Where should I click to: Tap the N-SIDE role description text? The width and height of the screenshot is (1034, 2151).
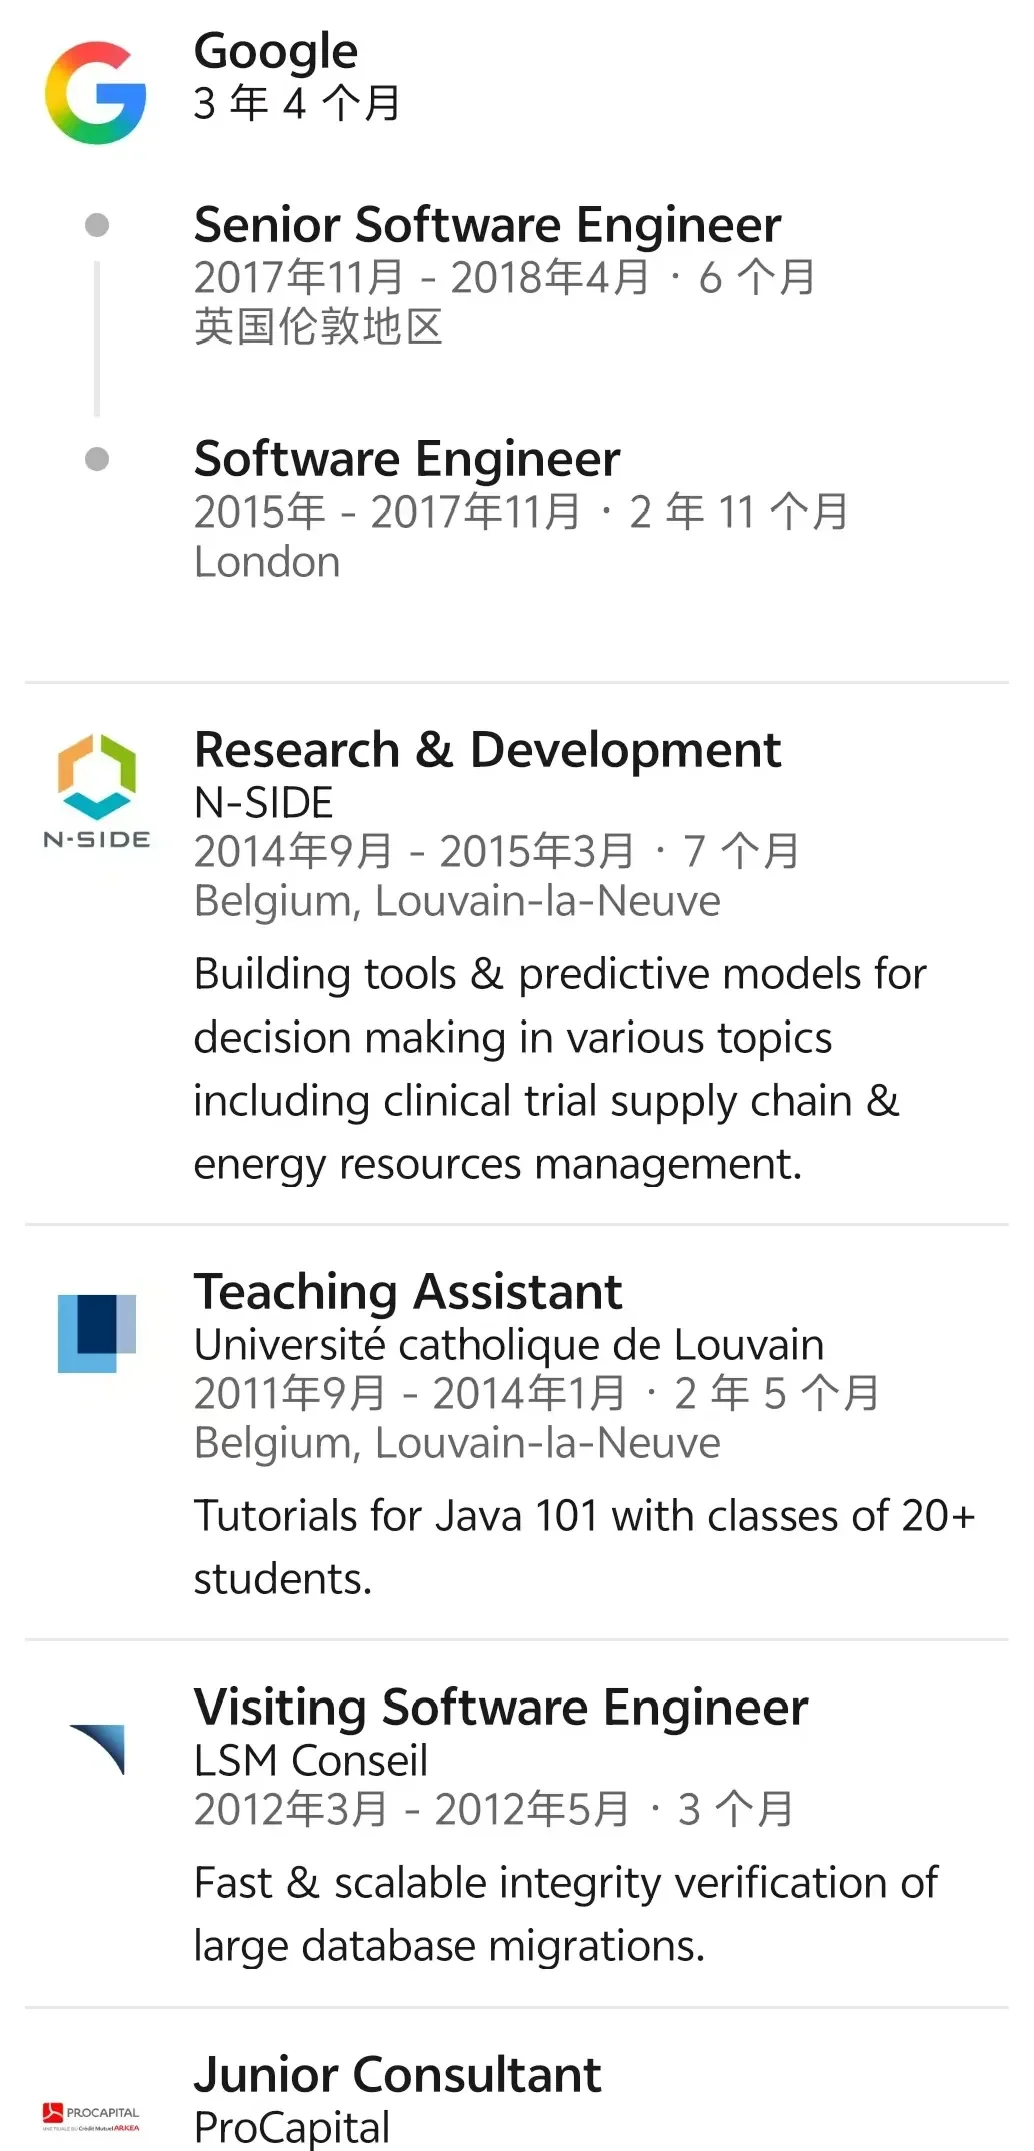point(560,1069)
